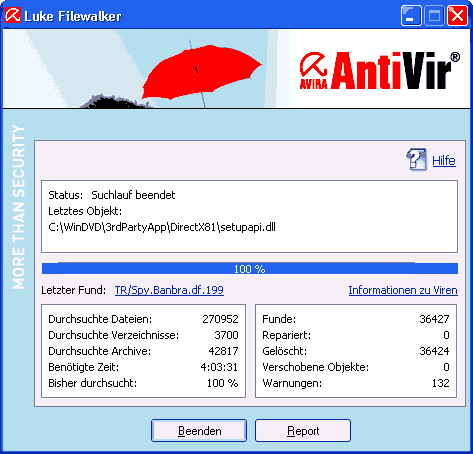Open the TR/Spy.Banbra.df.199 detection link
Viewport: 473px width, 454px height.
point(169,290)
